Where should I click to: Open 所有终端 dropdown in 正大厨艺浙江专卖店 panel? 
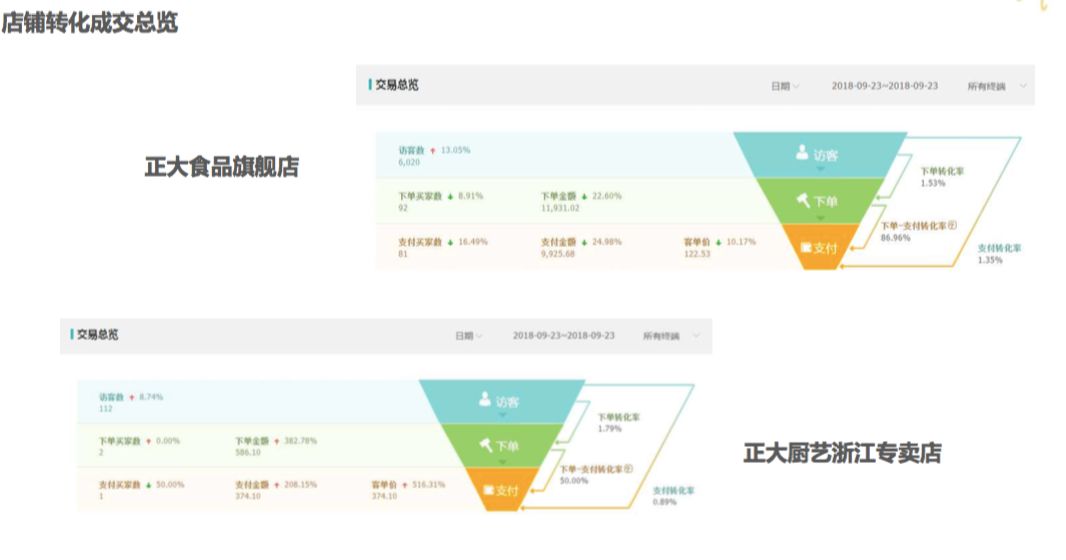(x=671, y=336)
